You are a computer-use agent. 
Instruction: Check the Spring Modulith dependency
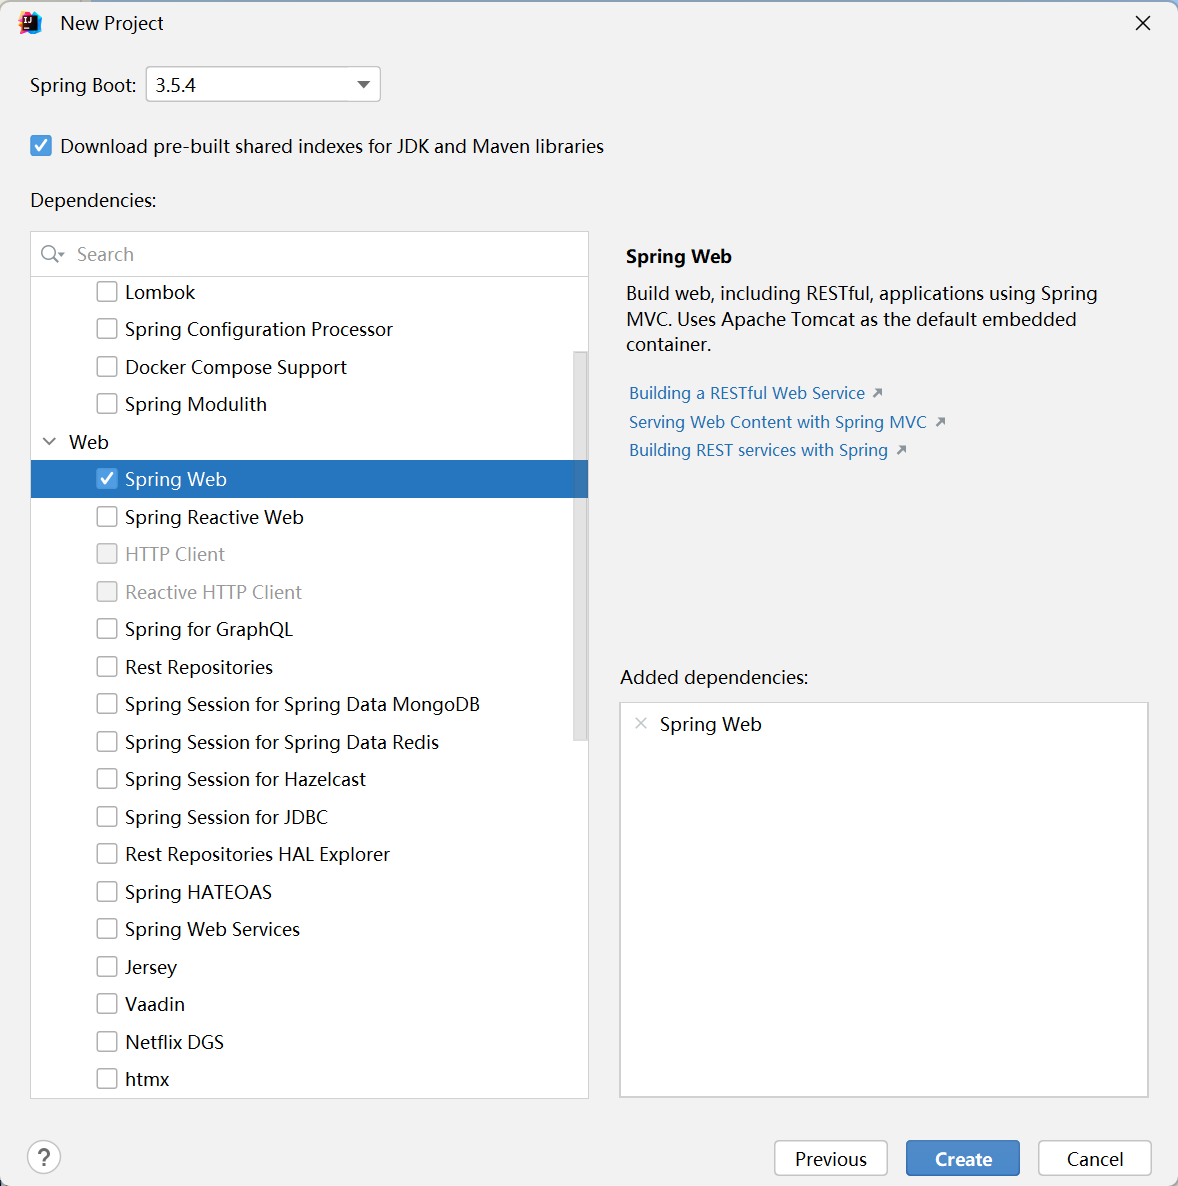[x=107, y=404]
